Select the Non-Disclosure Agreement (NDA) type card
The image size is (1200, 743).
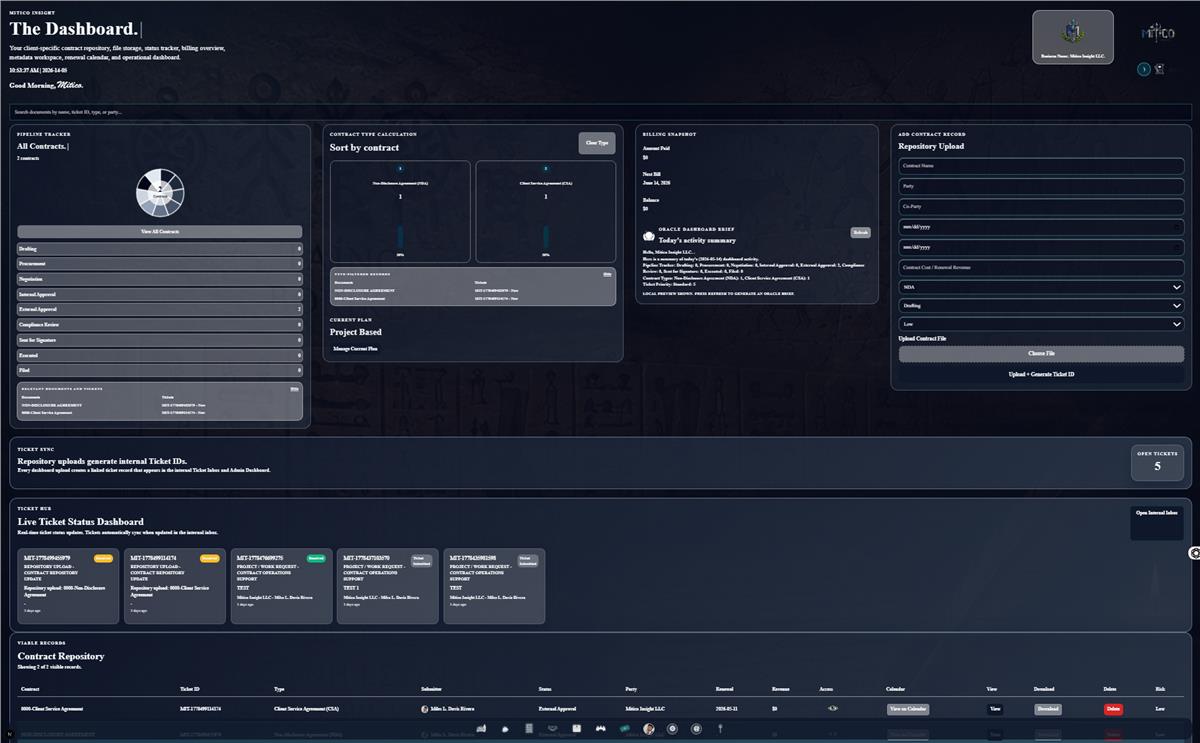(x=400, y=212)
